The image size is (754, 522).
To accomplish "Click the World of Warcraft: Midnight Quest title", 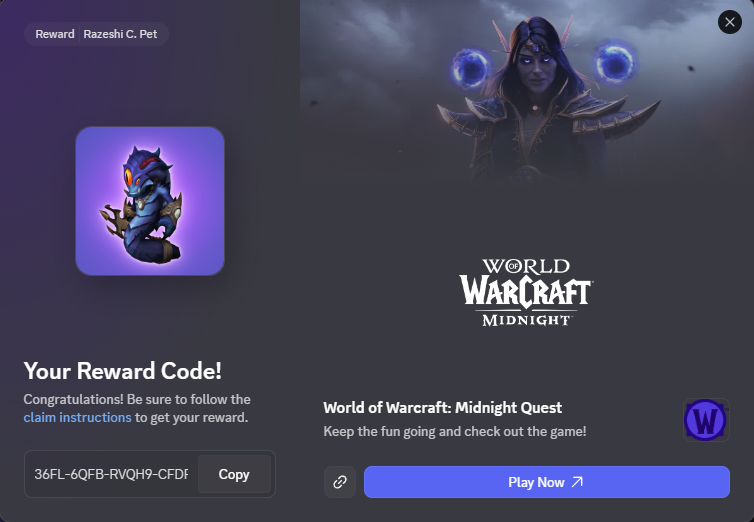I will [x=442, y=408].
